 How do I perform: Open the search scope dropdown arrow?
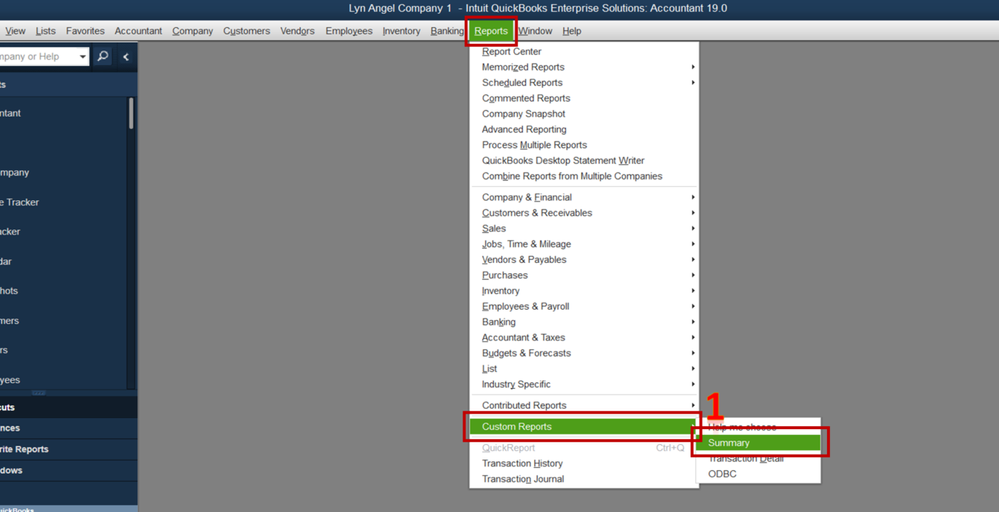coord(83,57)
